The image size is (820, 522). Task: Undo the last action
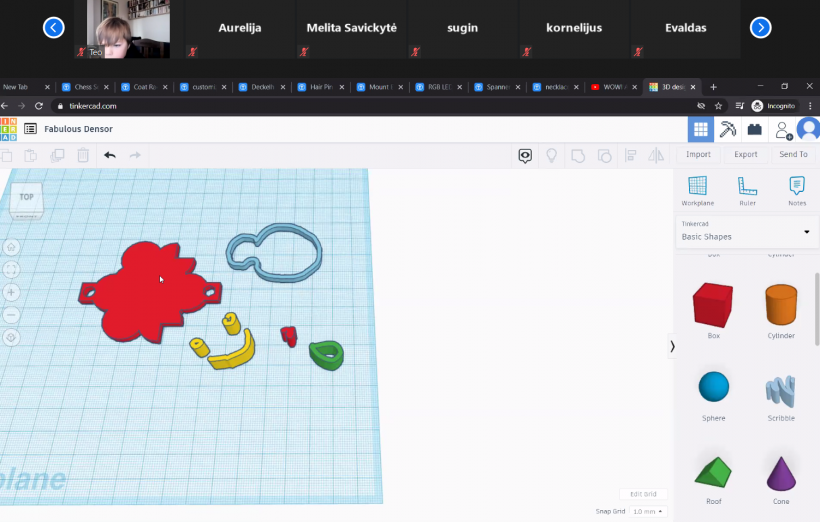click(109, 155)
